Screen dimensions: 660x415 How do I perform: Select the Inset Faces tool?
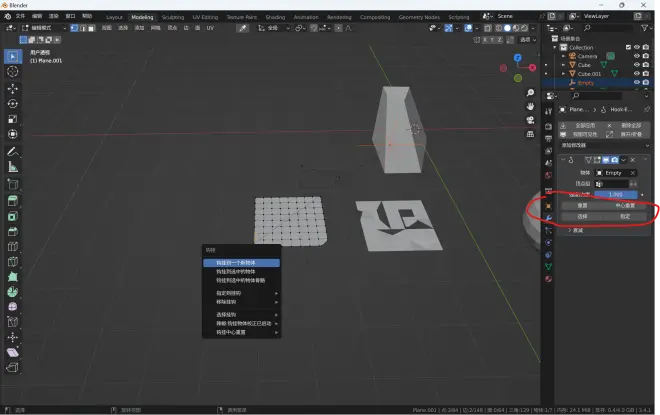(13, 216)
